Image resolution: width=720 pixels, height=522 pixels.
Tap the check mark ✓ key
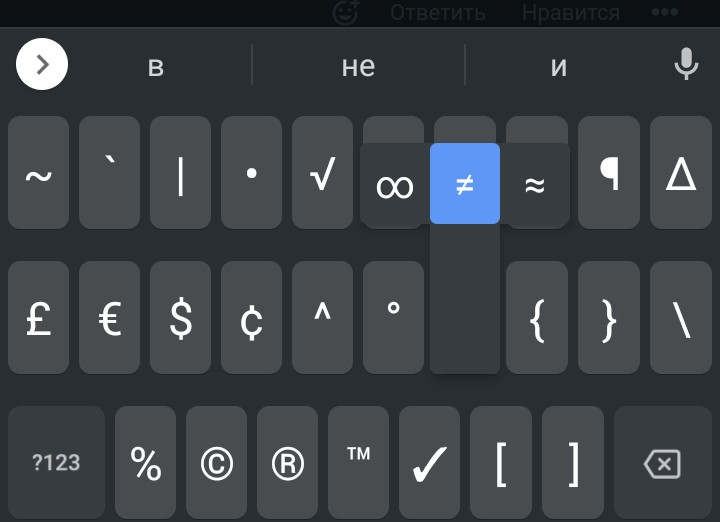(x=429, y=463)
